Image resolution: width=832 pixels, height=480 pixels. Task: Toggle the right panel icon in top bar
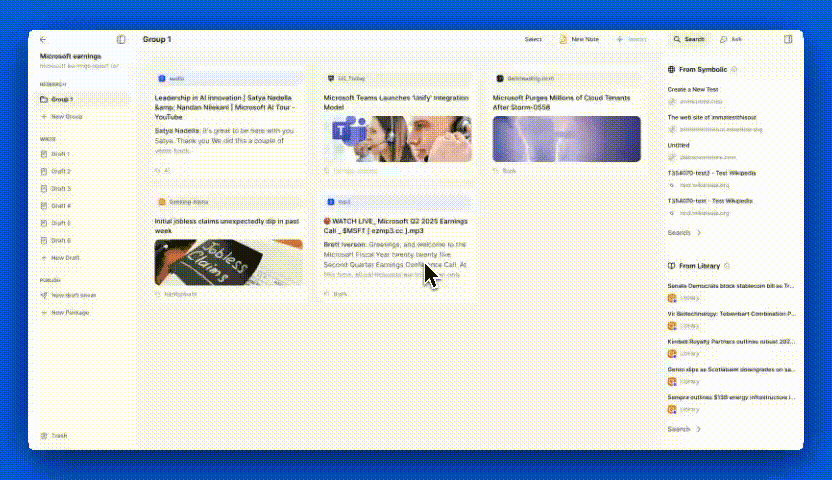pos(788,39)
